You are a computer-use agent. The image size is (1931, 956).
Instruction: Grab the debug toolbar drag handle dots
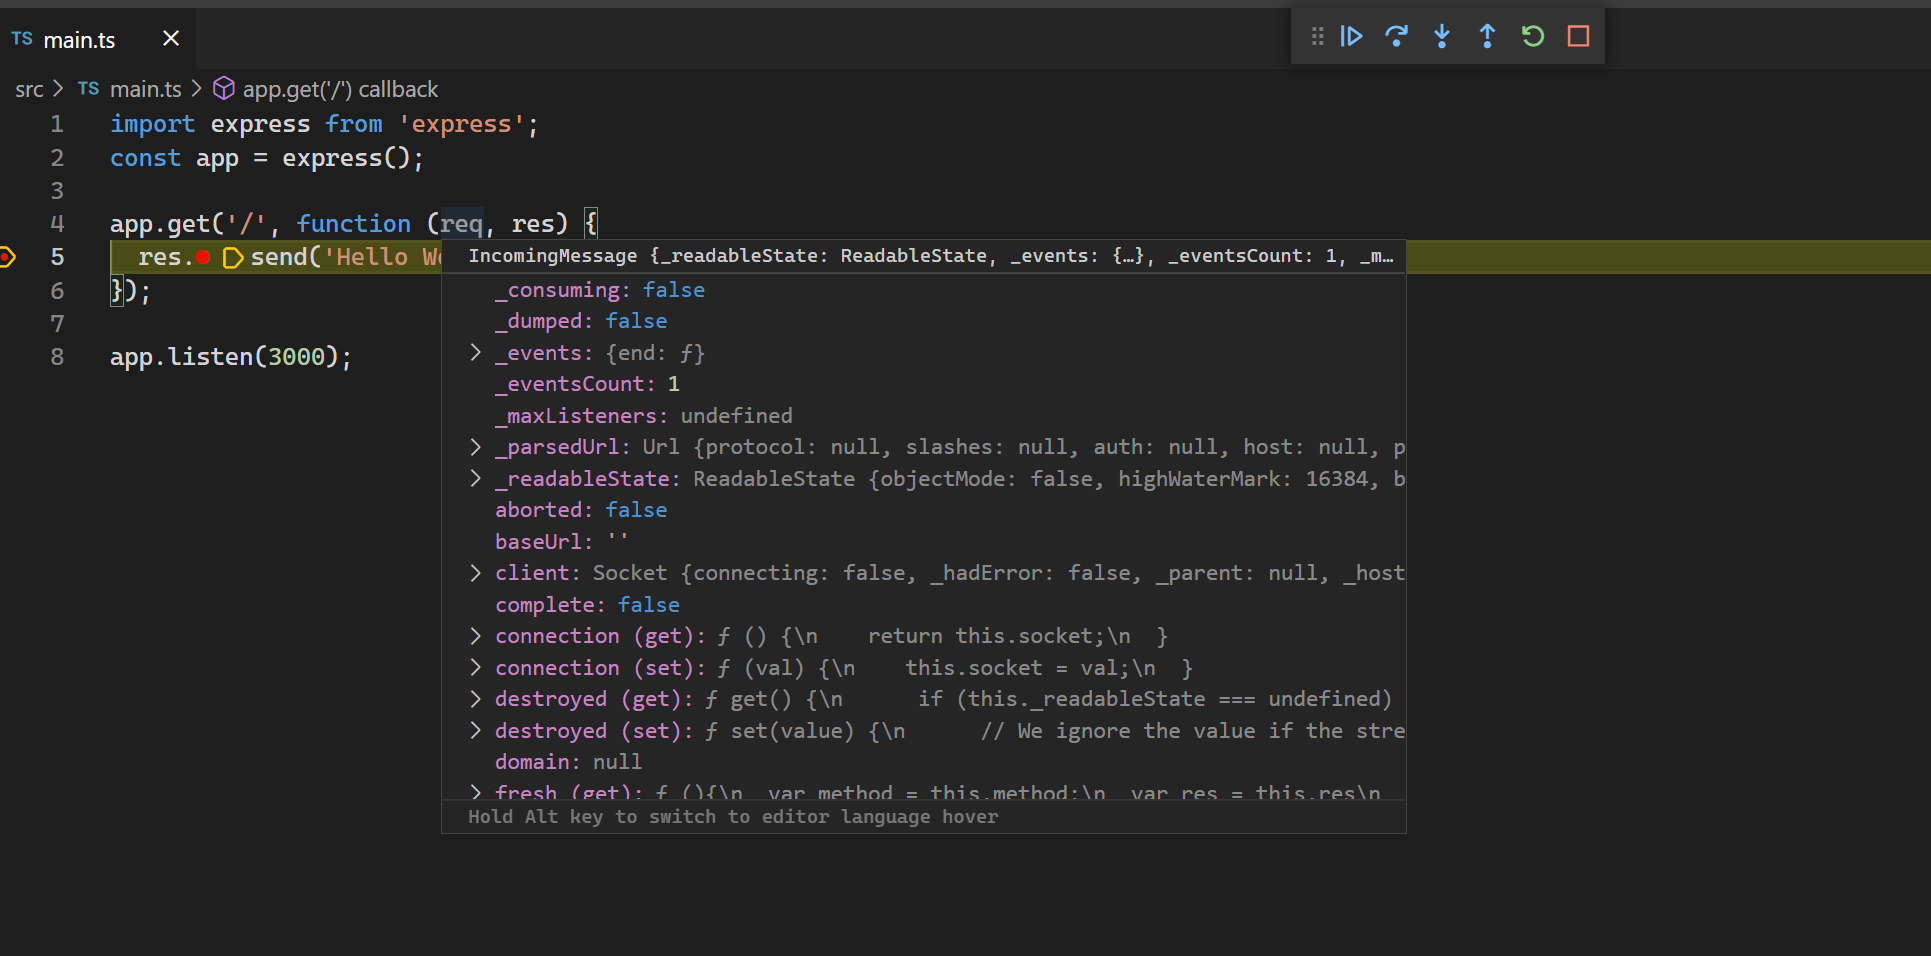[1317, 36]
